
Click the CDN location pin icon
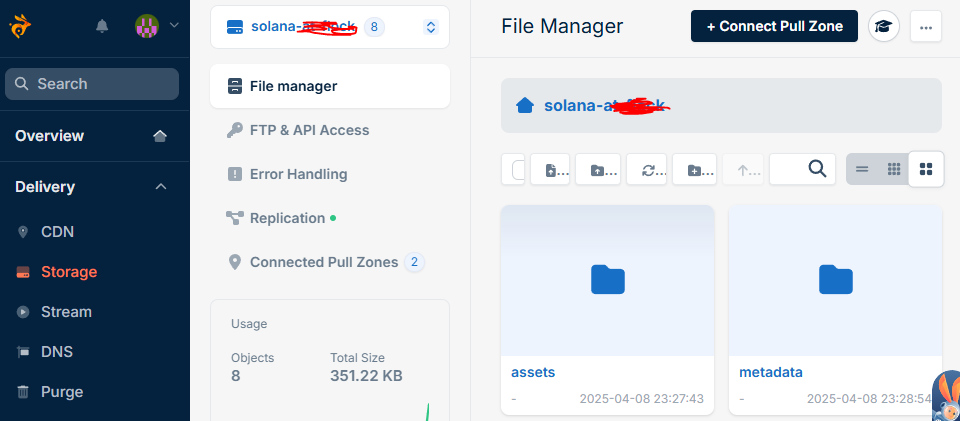(x=23, y=232)
